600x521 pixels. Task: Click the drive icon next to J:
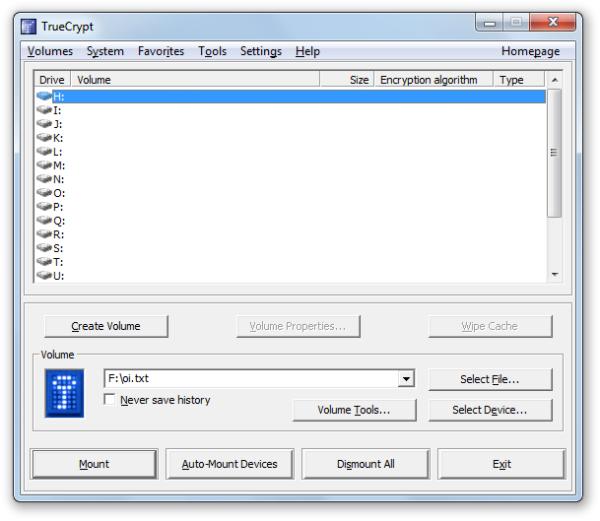point(44,124)
